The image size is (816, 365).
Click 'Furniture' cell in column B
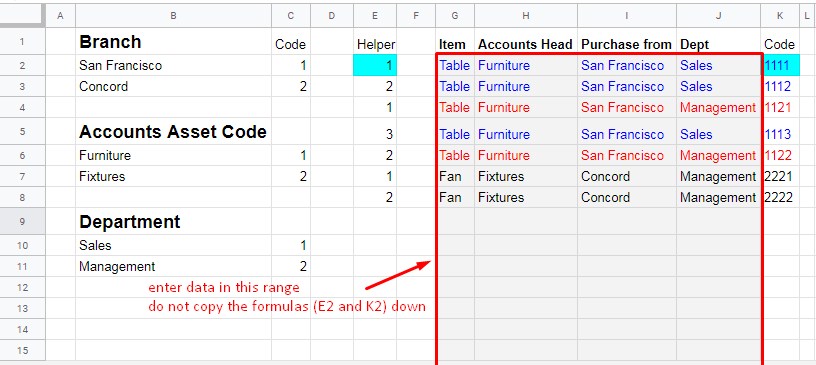pos(173,155)
